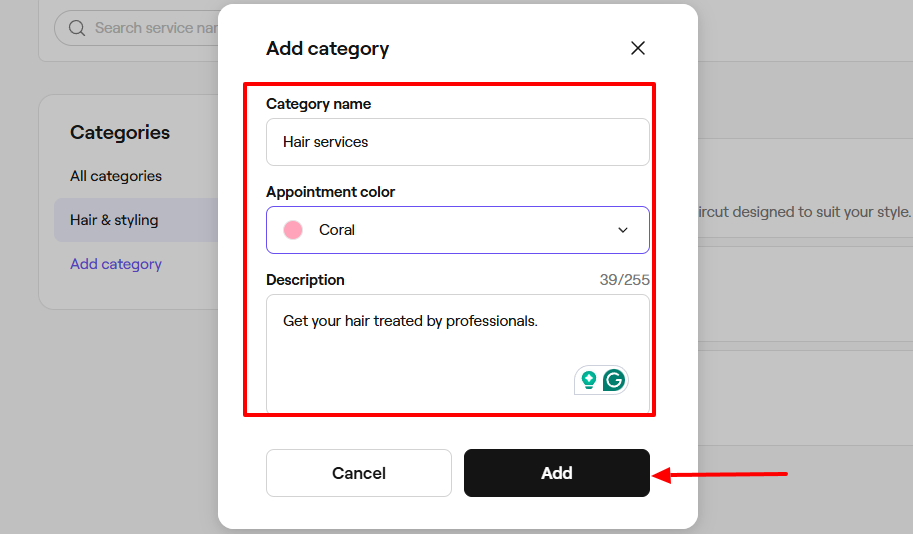The image size is (913, 534).
Task: Expand the Appointment color chevron arrow
Action: [623, 230]
